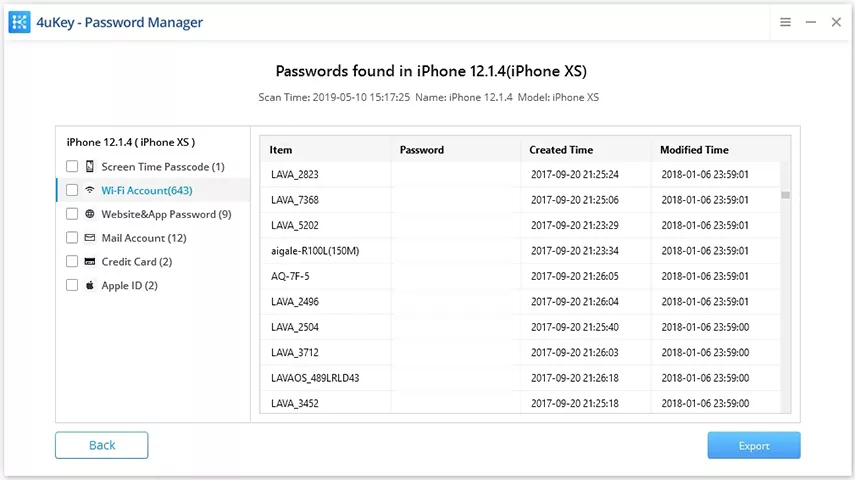Click the Mail Account envelope icon
Screen dimensions: 855x480
coord(90,238)
